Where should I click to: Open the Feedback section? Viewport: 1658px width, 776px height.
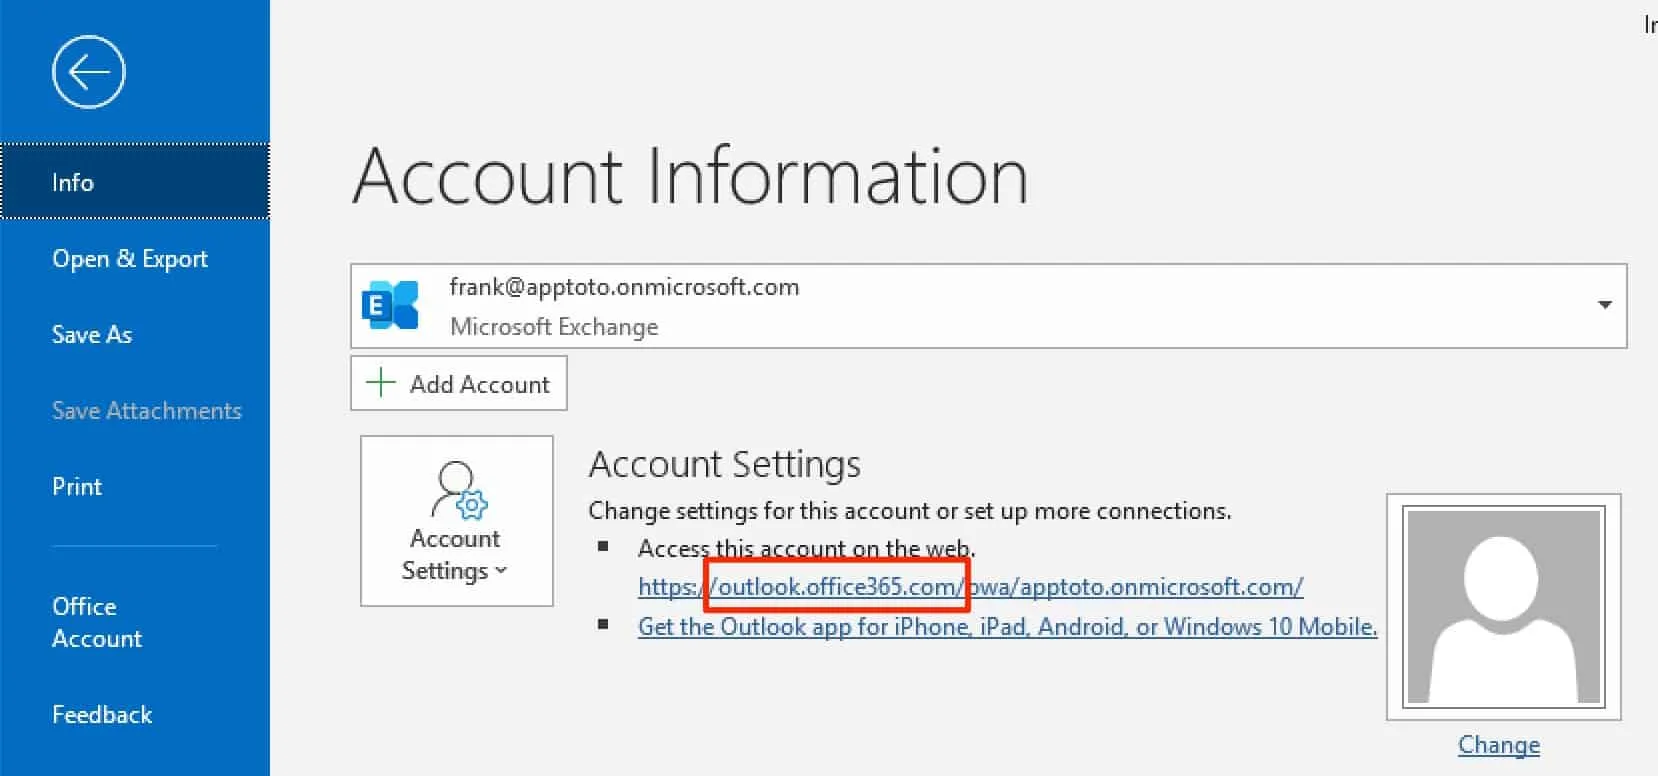coord(101,713)
